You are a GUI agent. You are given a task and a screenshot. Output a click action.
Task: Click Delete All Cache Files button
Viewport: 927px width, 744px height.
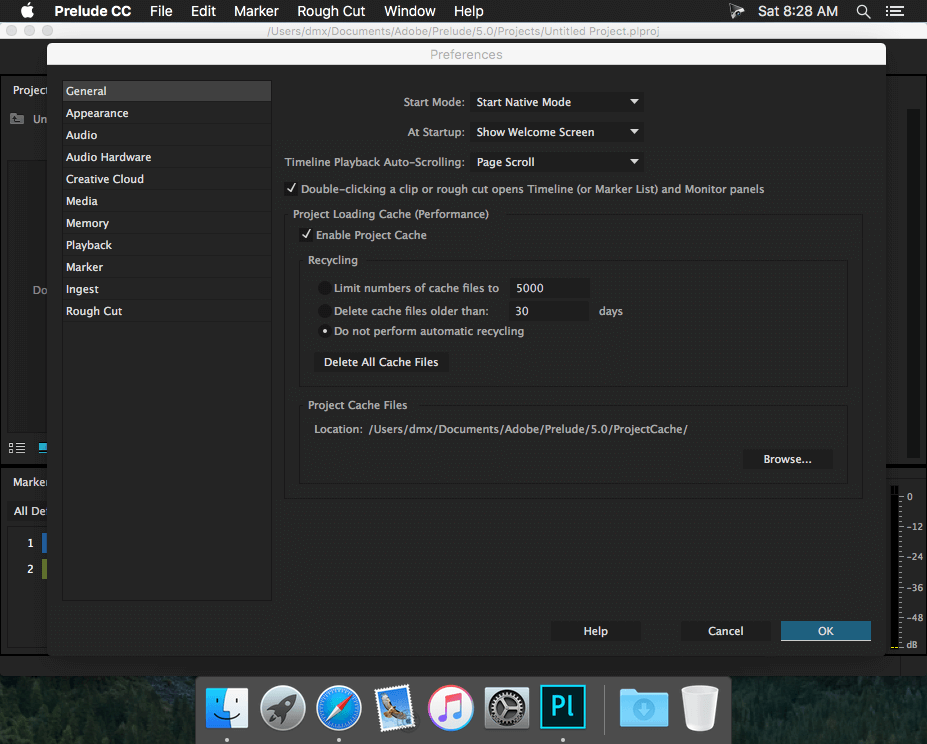pyautogui.click(x=381, y=362)
